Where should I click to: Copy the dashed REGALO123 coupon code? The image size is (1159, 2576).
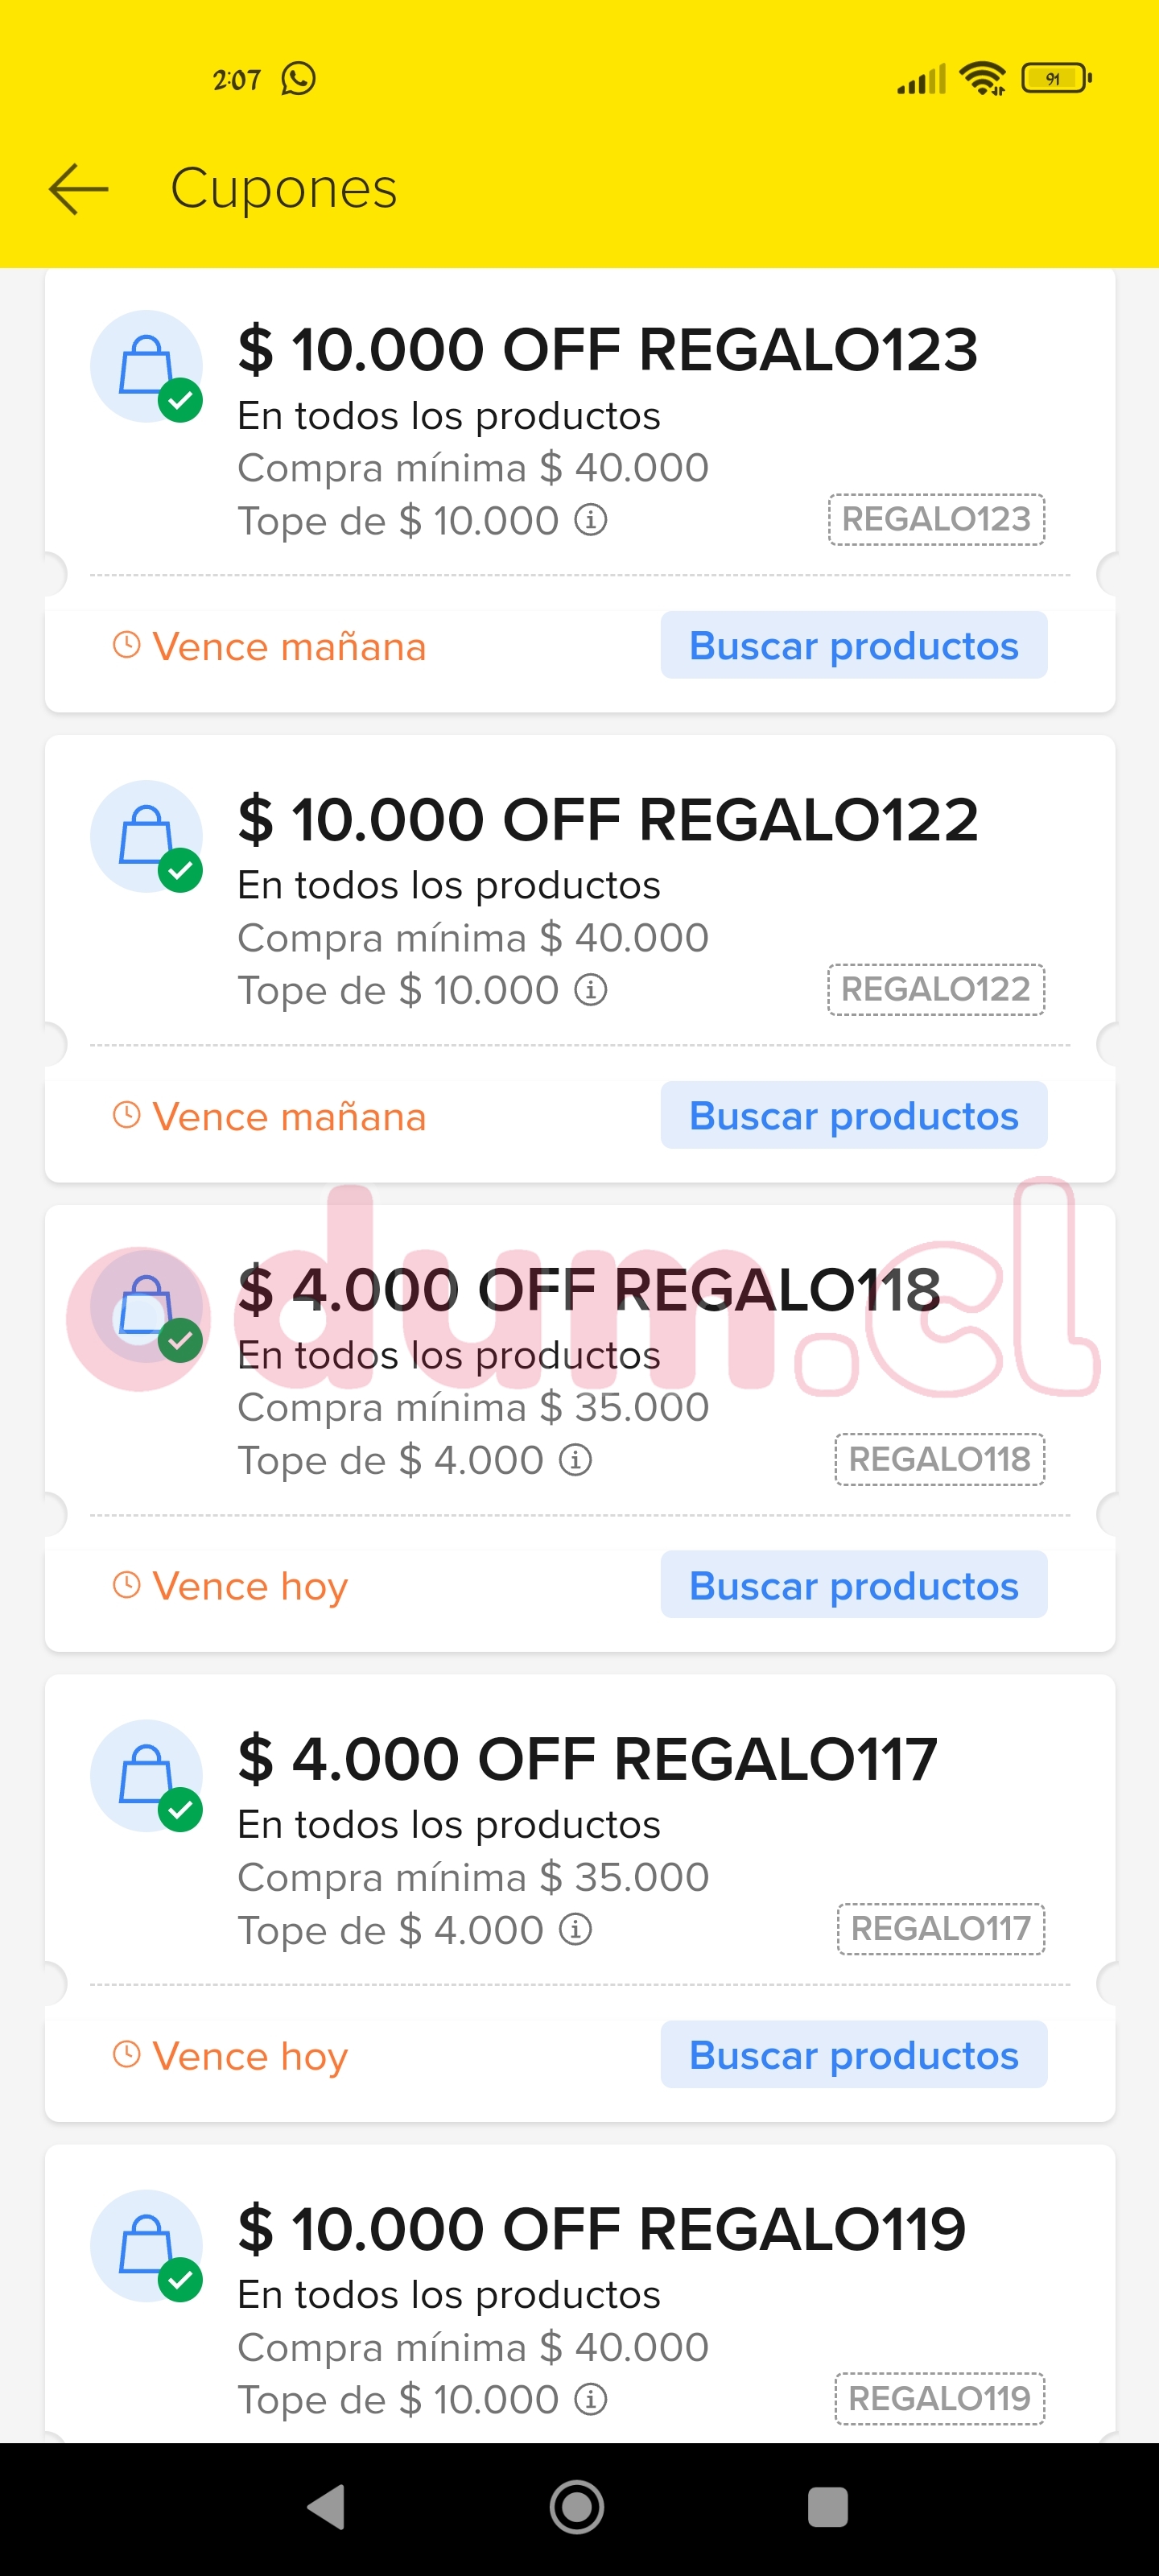pos(936,519)
